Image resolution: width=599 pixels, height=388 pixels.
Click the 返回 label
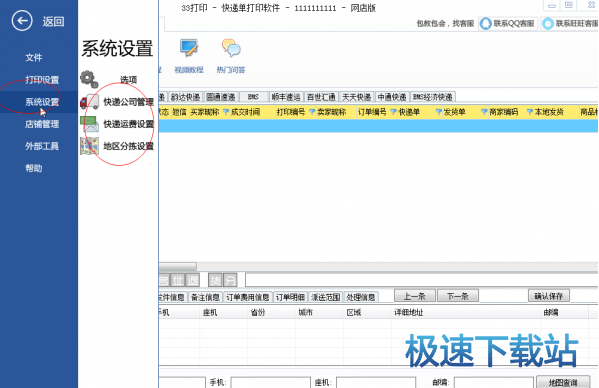point(53,21)
